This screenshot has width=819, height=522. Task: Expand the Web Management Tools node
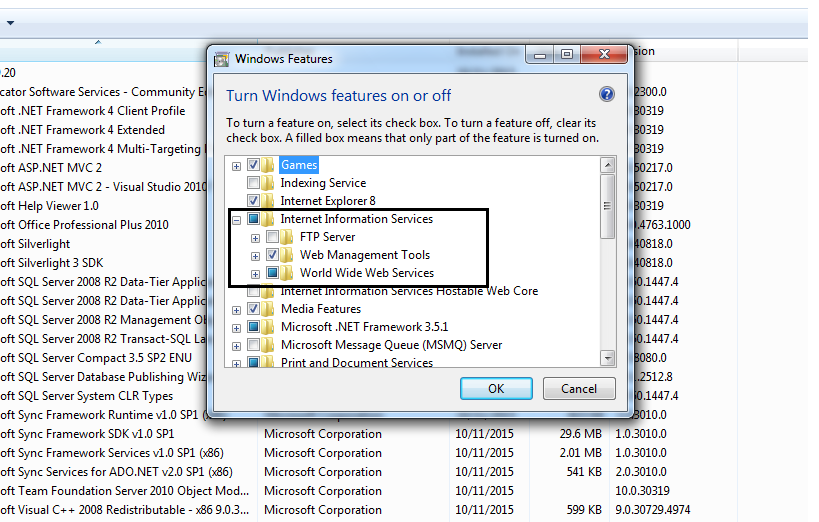click(x=255, y=256)
